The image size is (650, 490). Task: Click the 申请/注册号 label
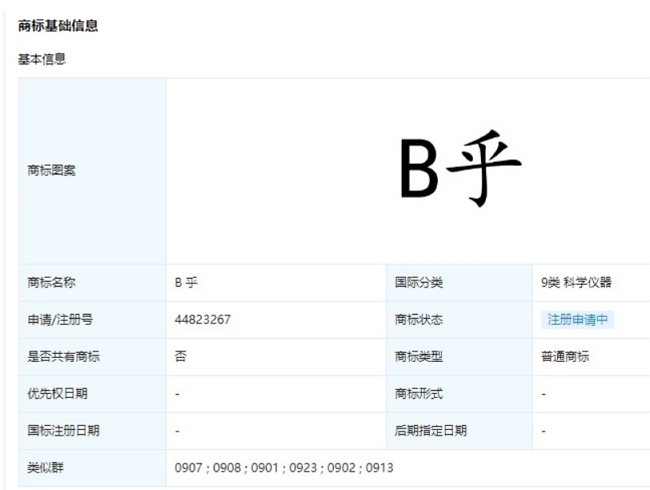click(60, 320)
